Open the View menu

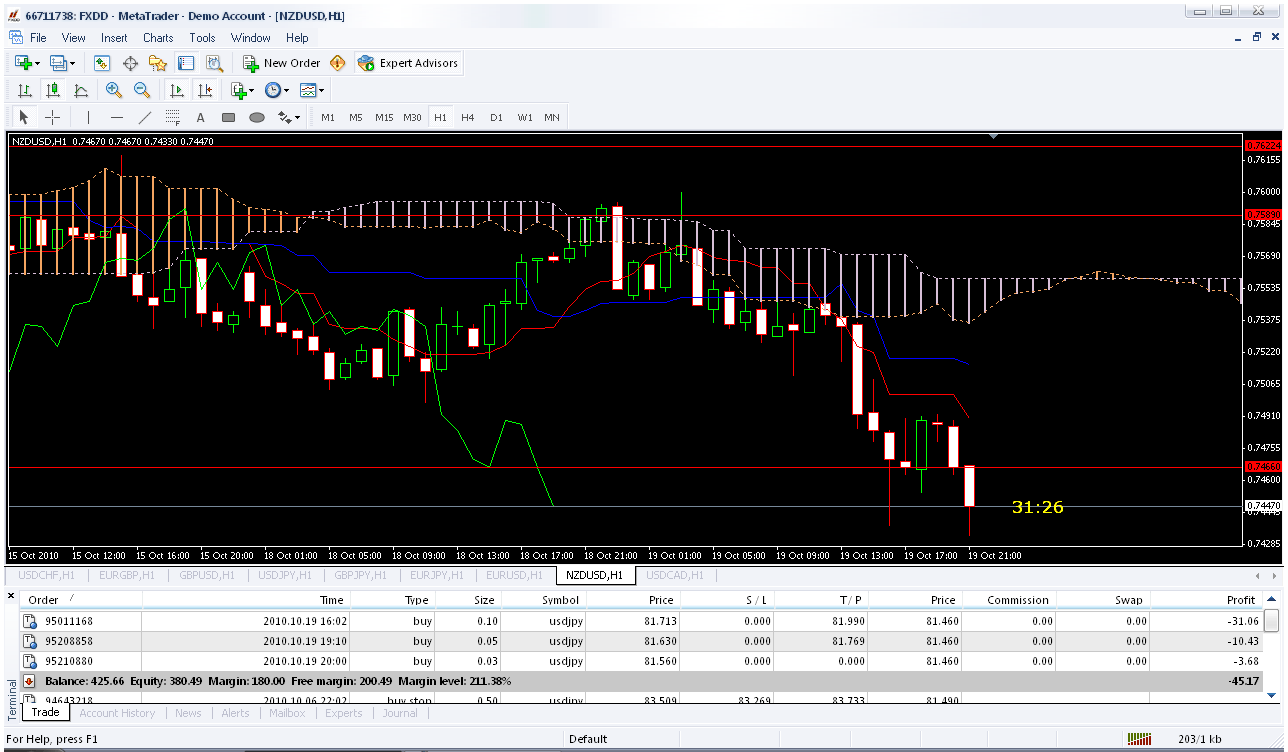coord(74,38)
